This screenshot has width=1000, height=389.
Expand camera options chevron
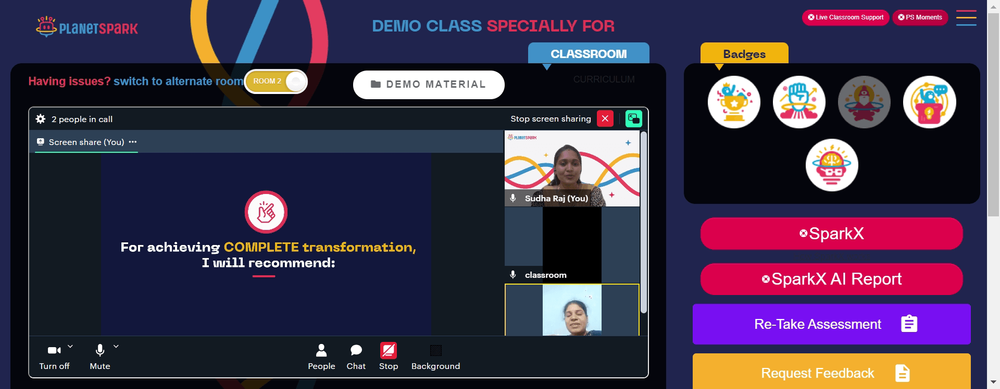[70, 346]
